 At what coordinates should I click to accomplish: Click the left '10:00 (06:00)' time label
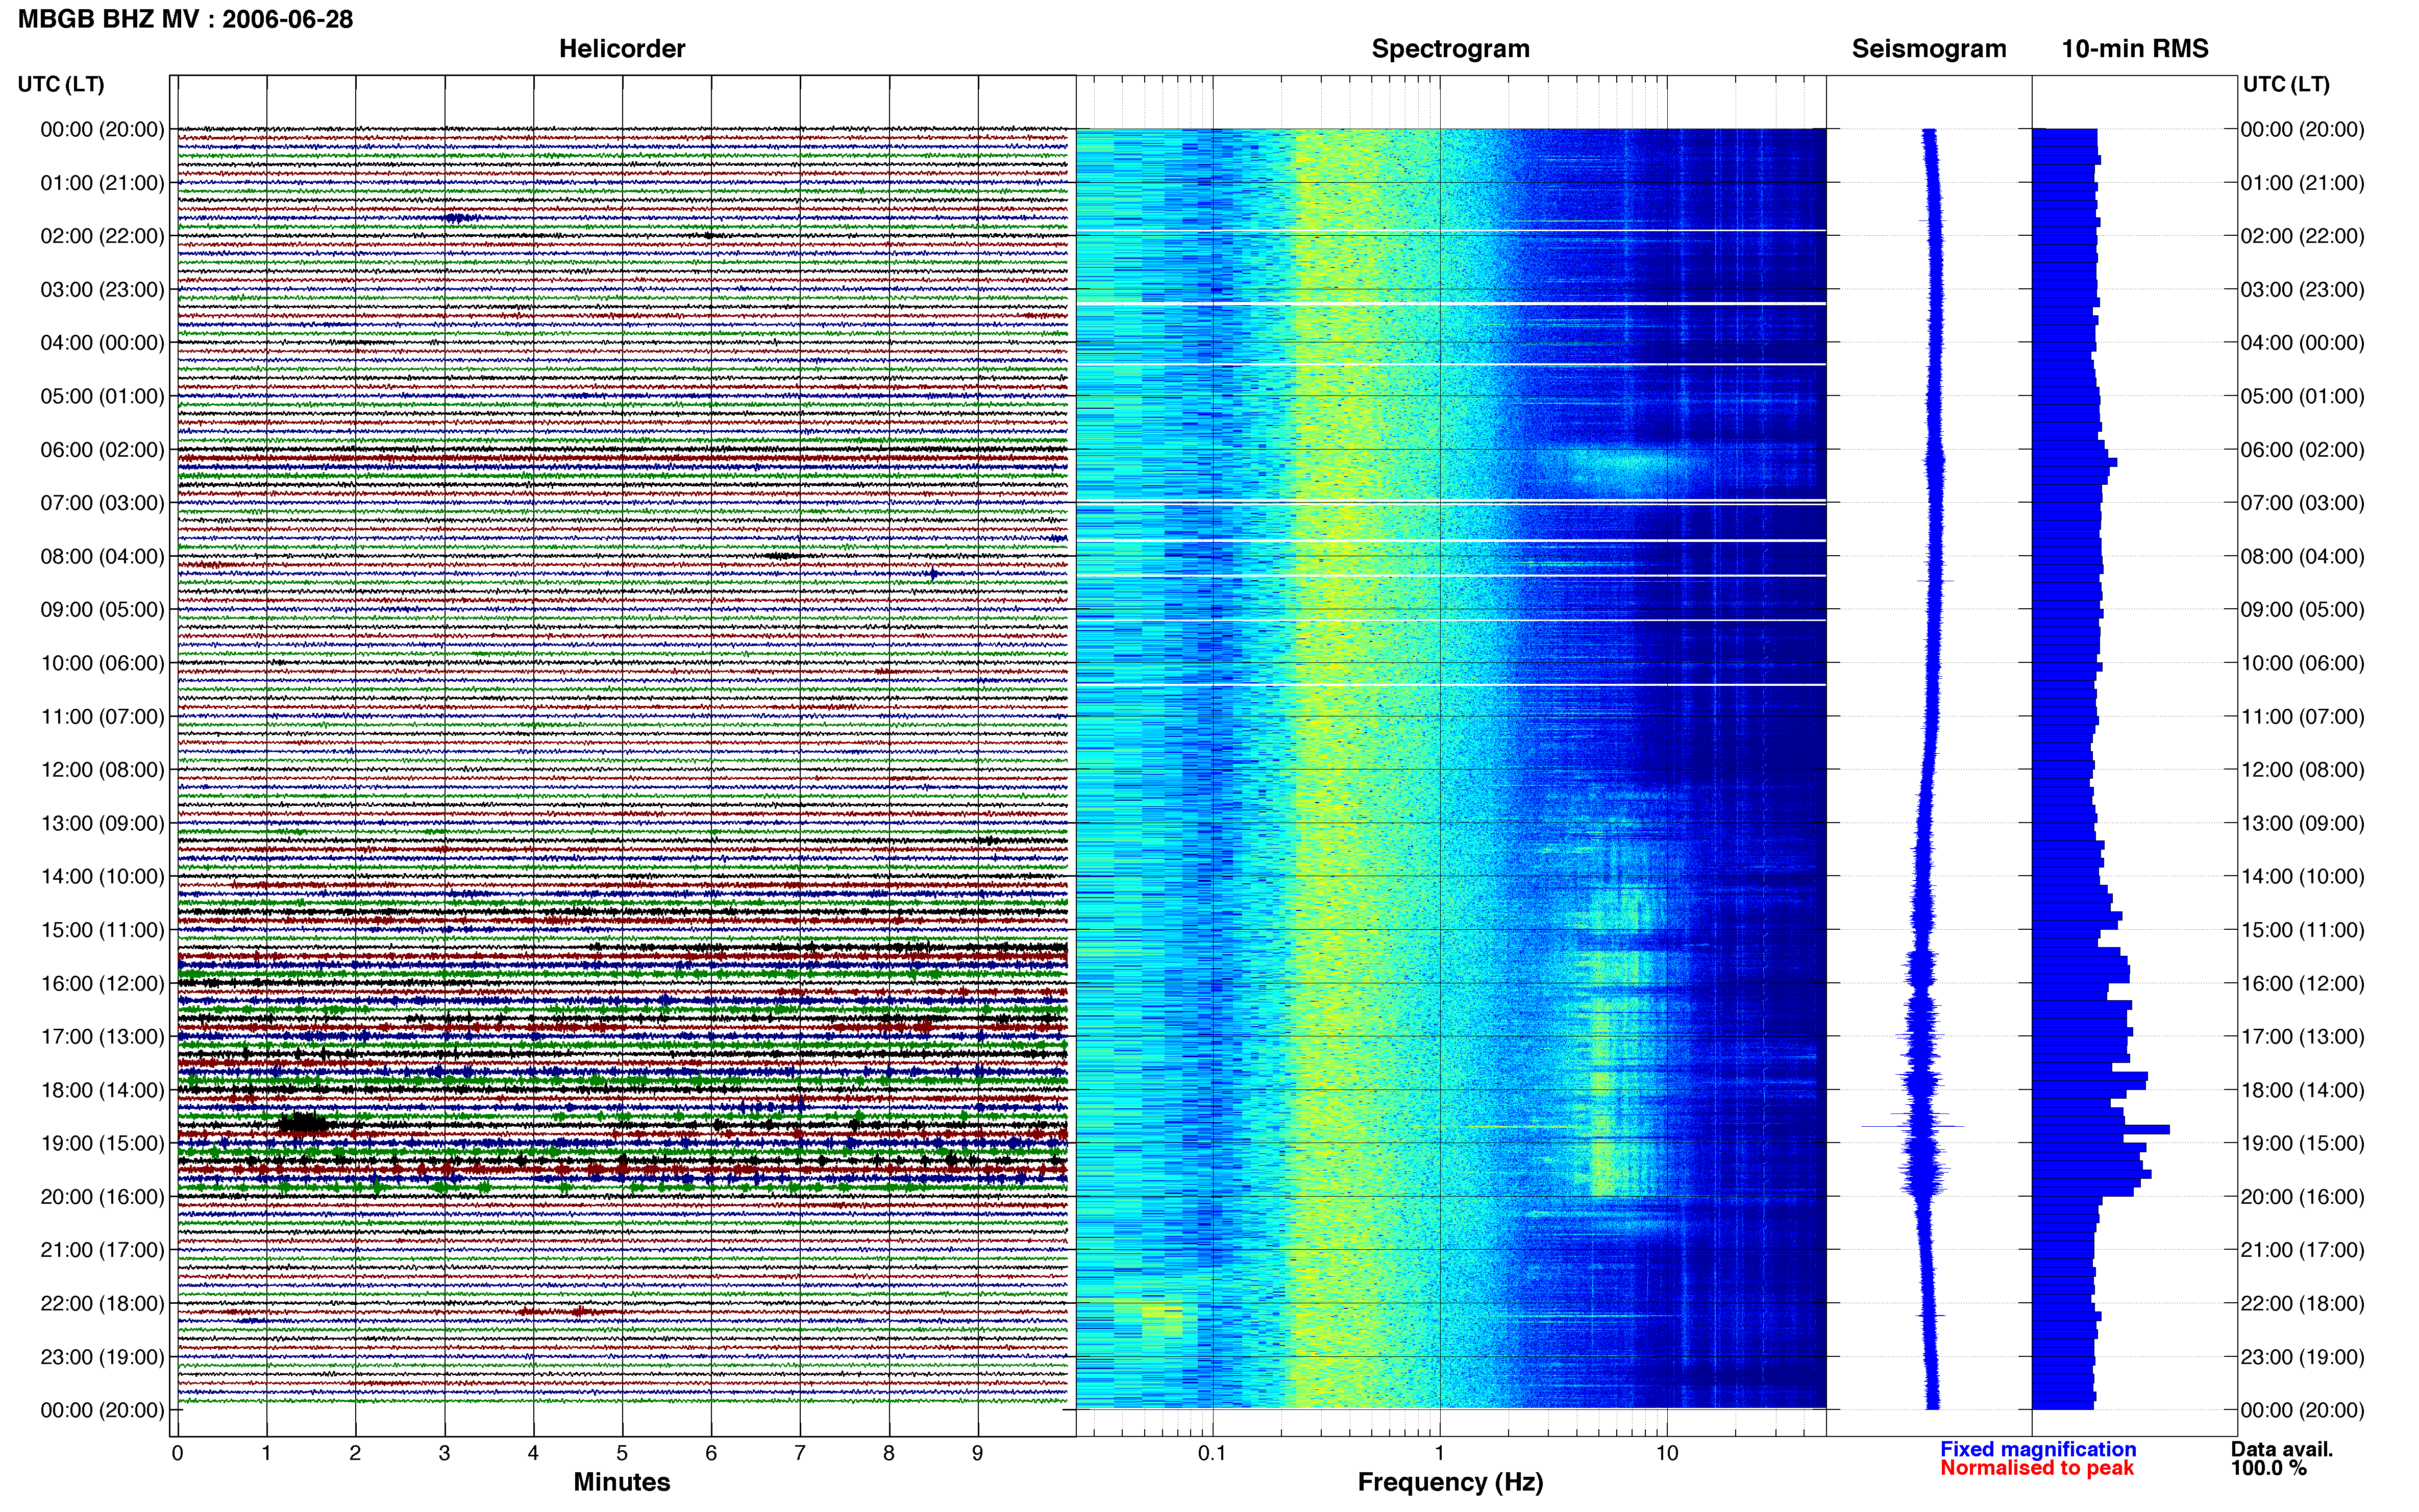102,663
